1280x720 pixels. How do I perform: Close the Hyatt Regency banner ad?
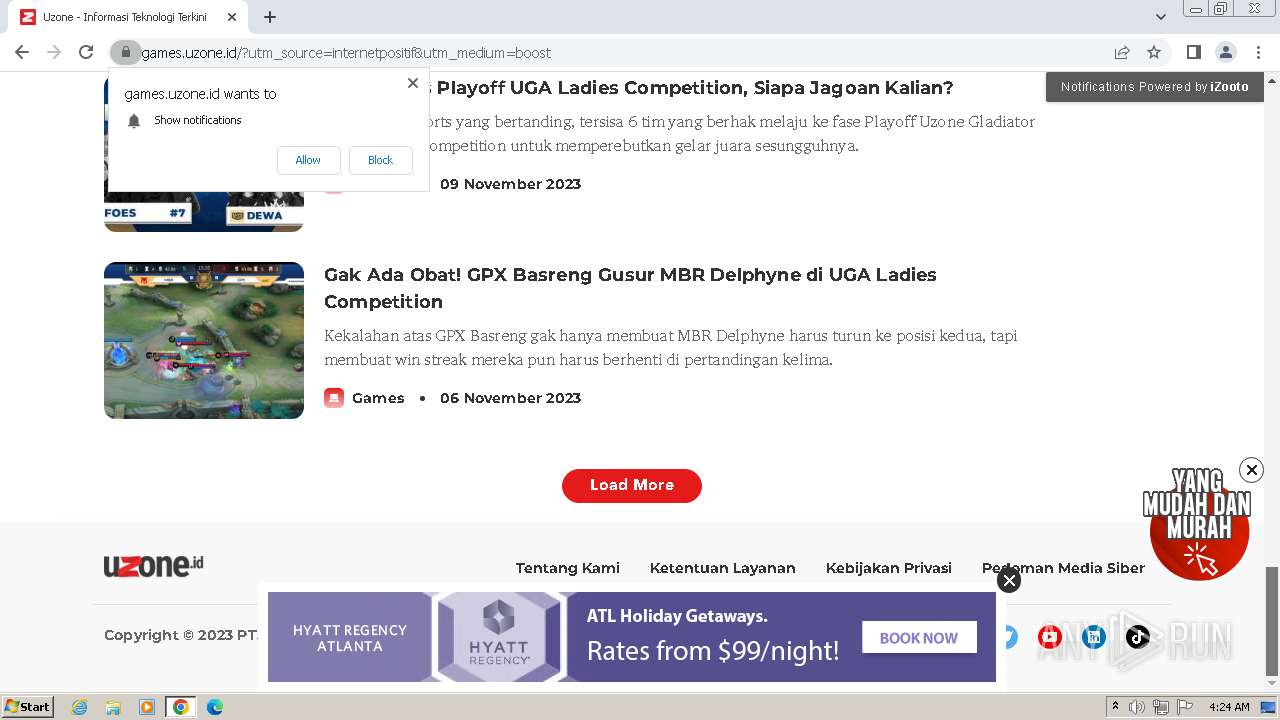click(1009, 580)
